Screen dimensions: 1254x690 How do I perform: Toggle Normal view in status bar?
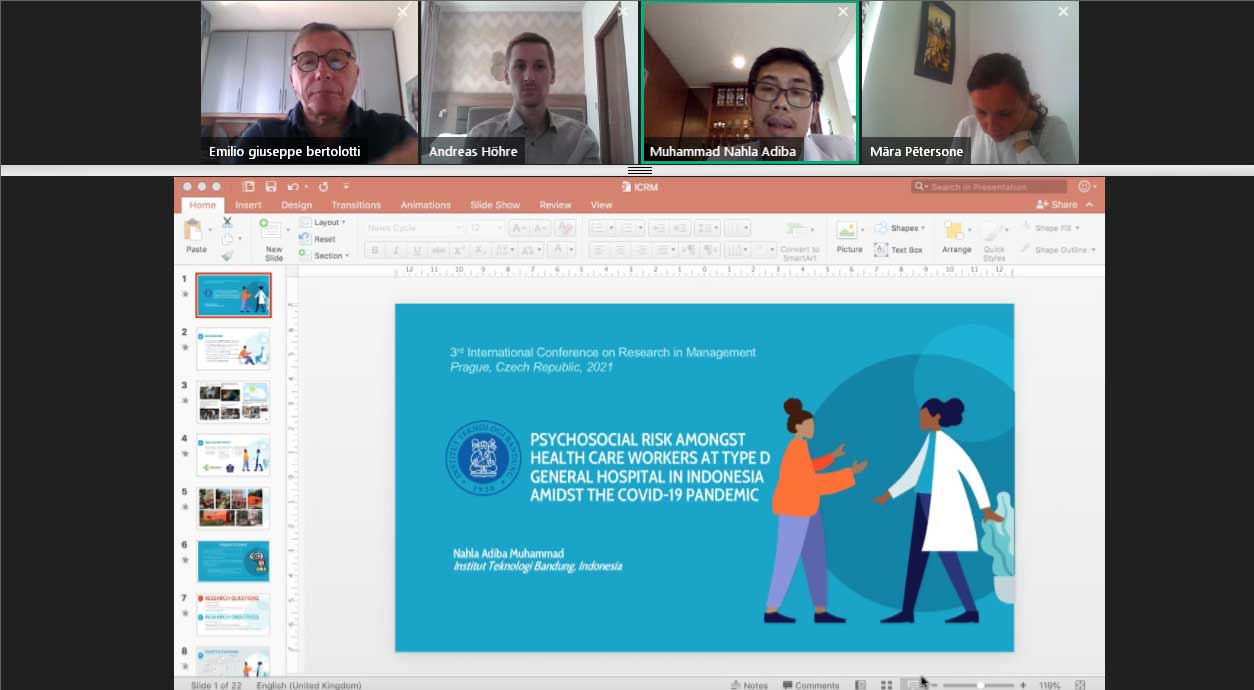point(860,685)
